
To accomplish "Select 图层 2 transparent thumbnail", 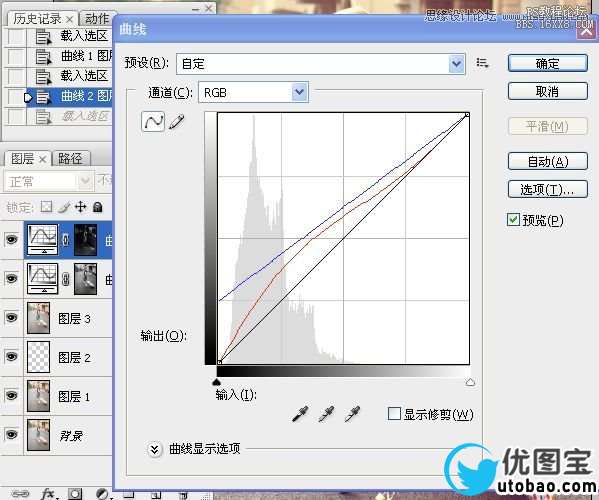I will click(38, 357).
